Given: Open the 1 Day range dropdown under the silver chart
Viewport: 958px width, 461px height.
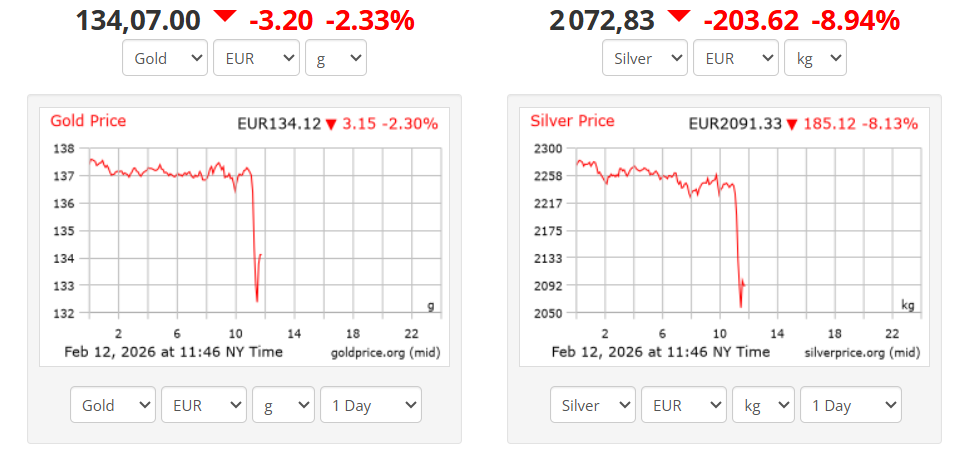Looking at the screenshot, I should [850, 405].
